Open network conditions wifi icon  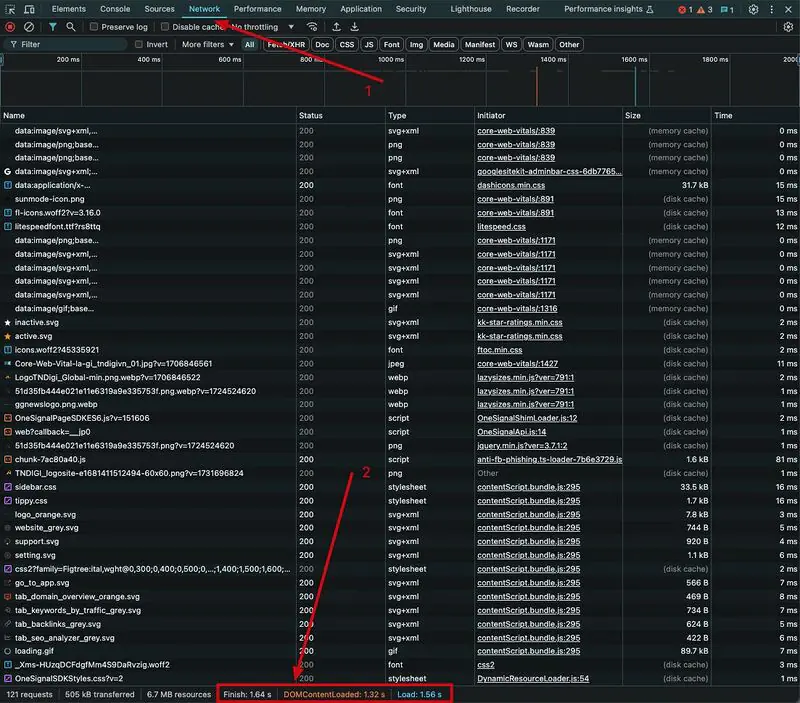tap(312, 27)
